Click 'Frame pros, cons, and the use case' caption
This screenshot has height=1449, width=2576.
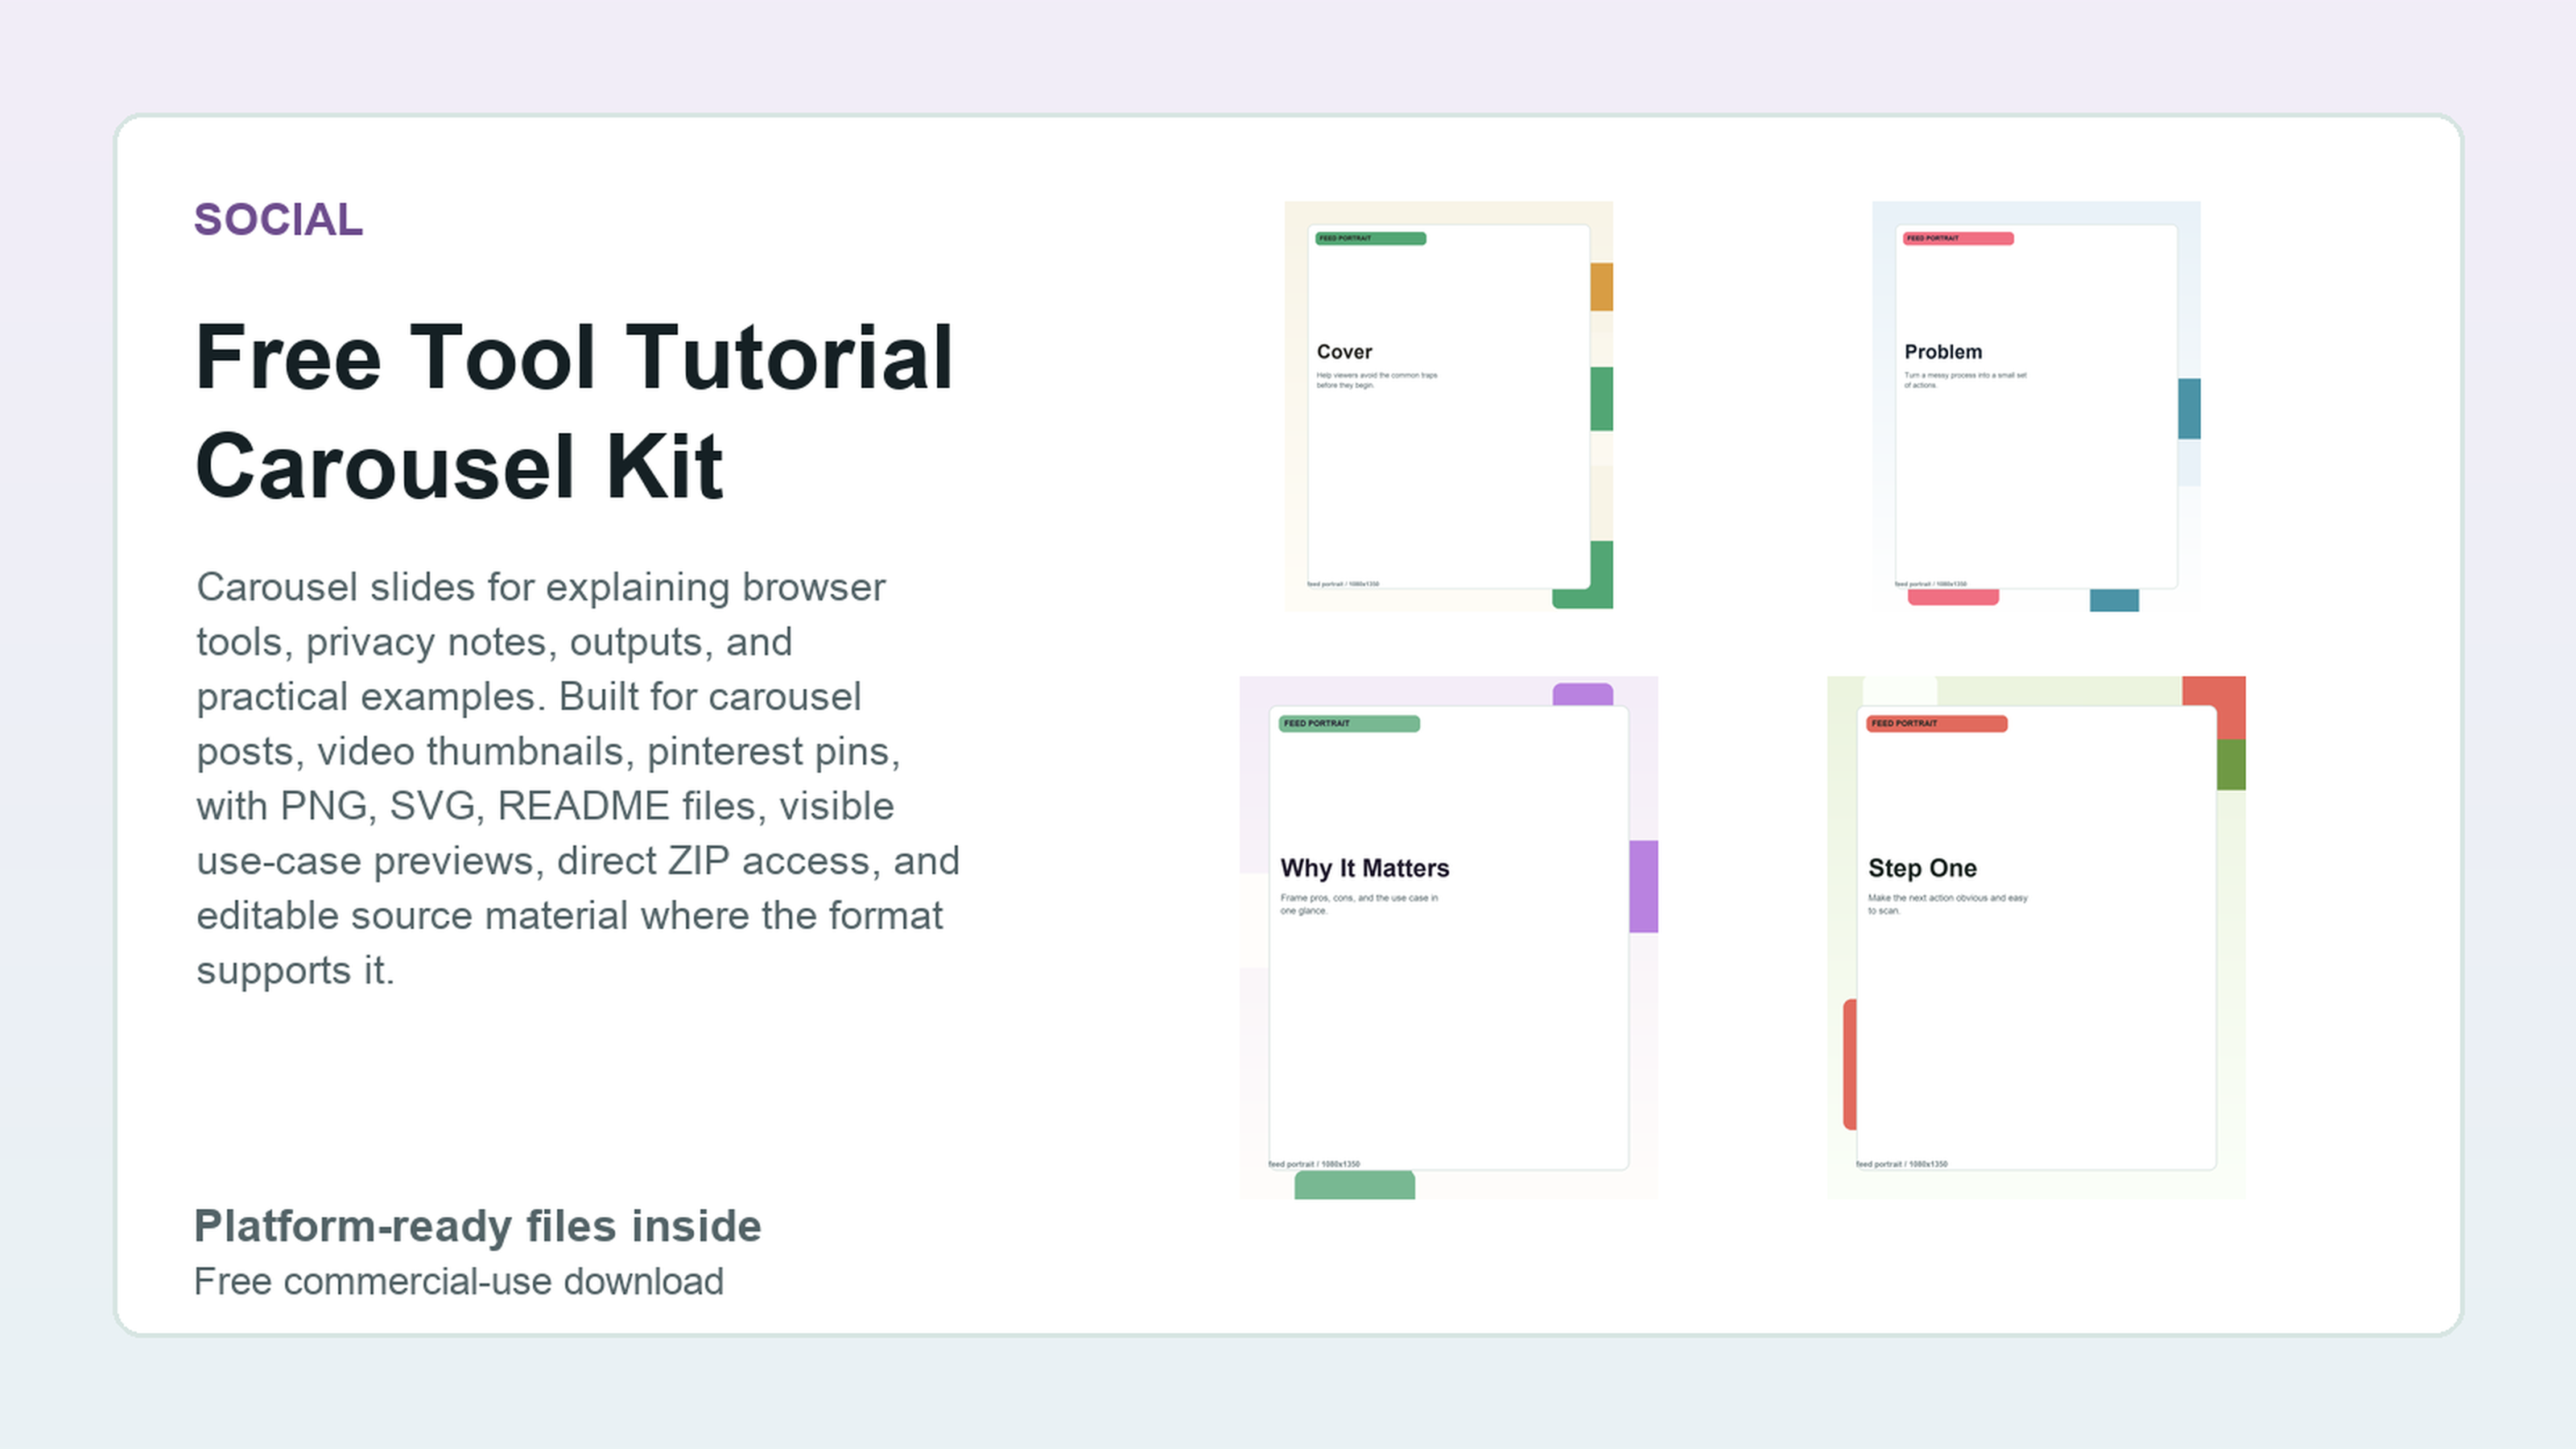(x=1359, y=904)
